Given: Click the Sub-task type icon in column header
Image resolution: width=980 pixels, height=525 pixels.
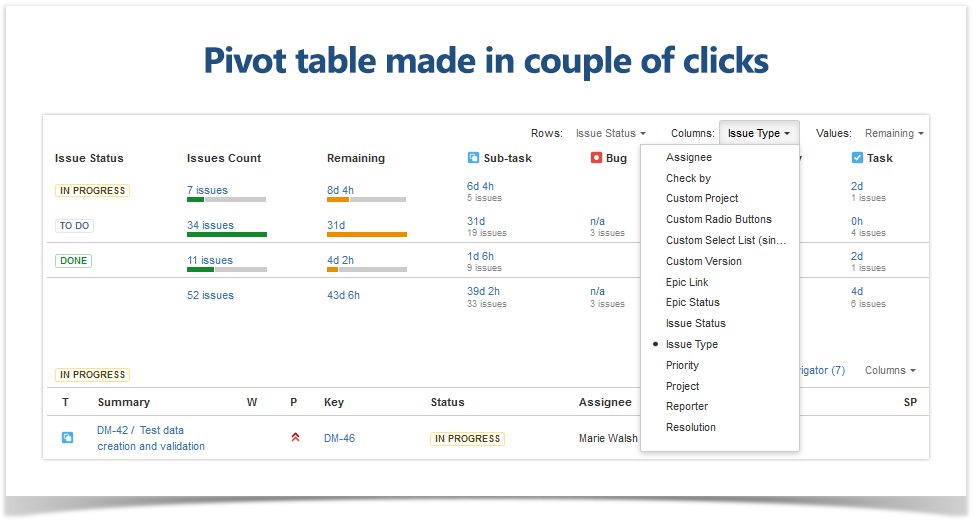Looking at the screenshot, I should click(473, 158).
